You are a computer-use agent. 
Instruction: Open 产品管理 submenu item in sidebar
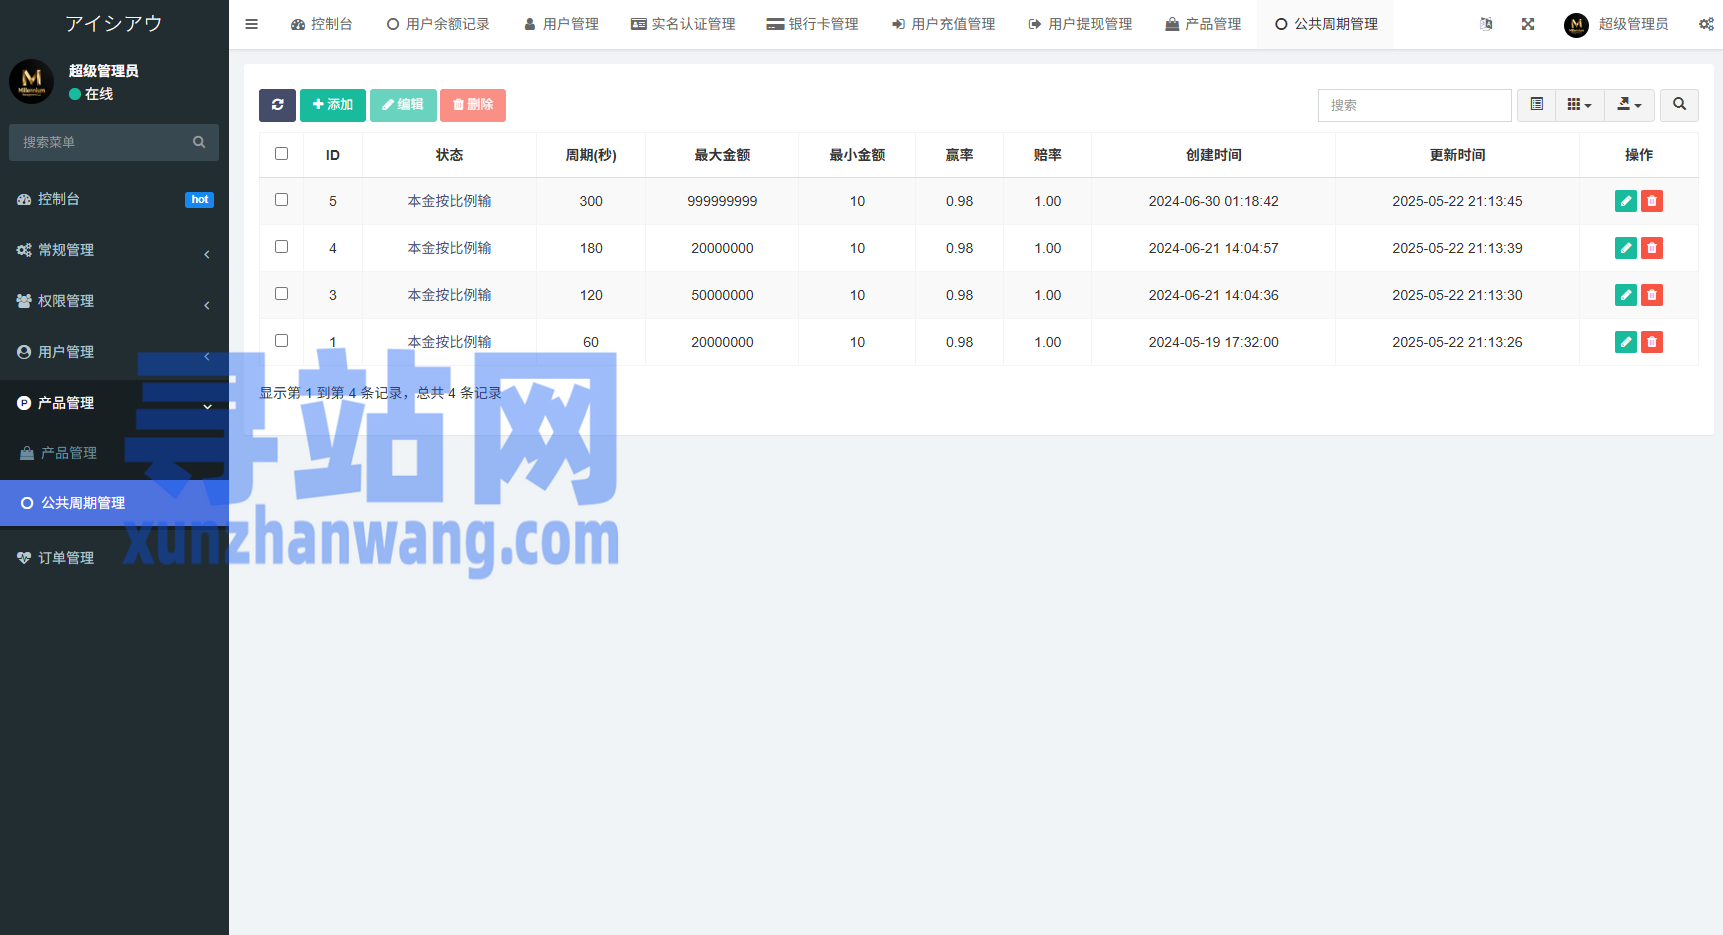tap(114, 453)
